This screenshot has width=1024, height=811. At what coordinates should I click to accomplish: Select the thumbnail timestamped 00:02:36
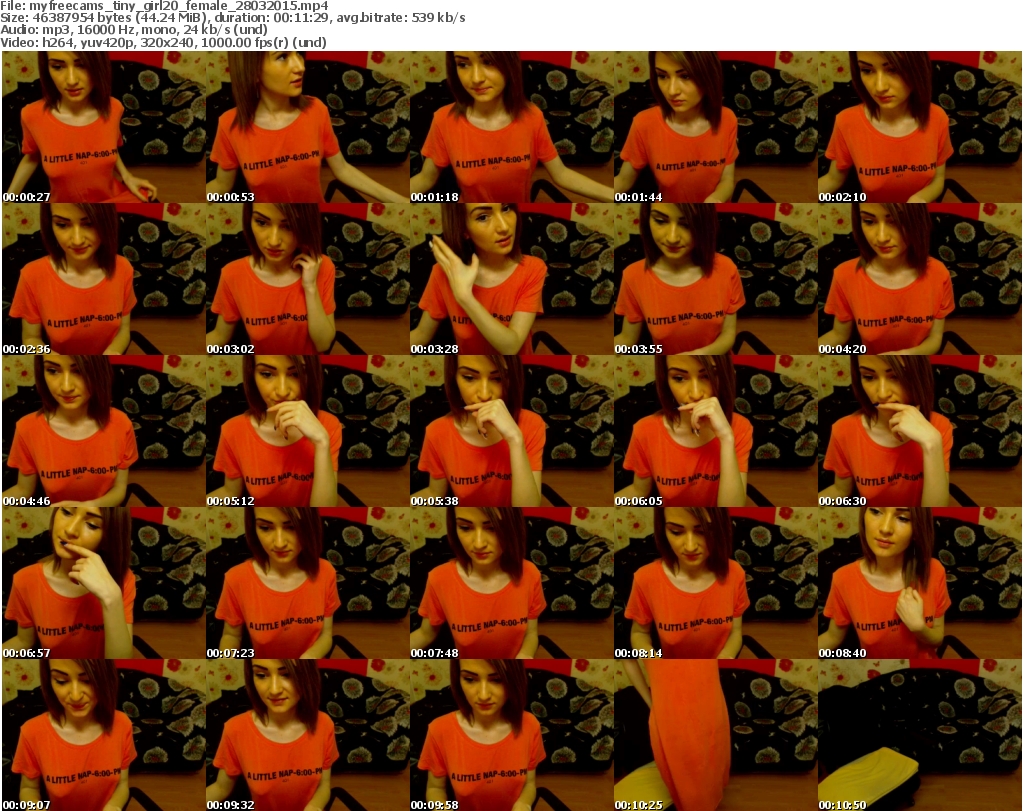[x=104, y=279]
